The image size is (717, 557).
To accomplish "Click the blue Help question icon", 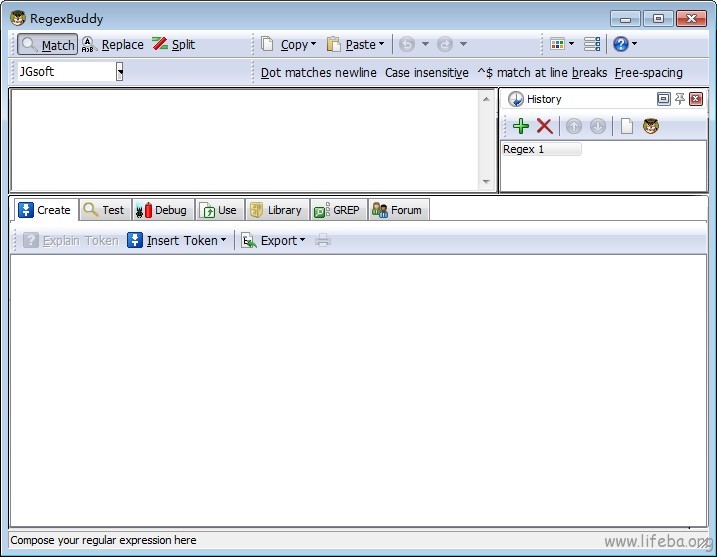I will [621, 44].
